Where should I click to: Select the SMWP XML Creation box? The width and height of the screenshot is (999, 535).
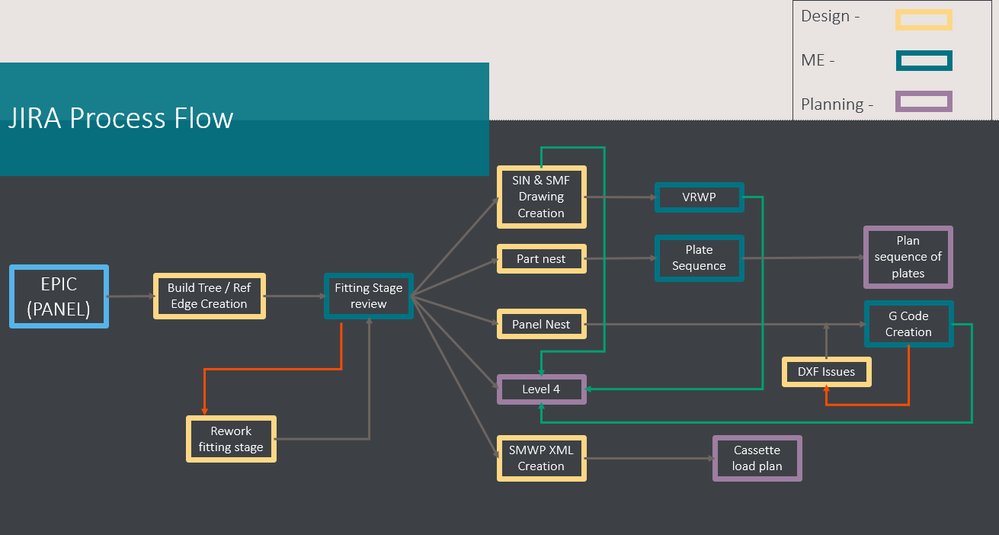pos(541,458)
